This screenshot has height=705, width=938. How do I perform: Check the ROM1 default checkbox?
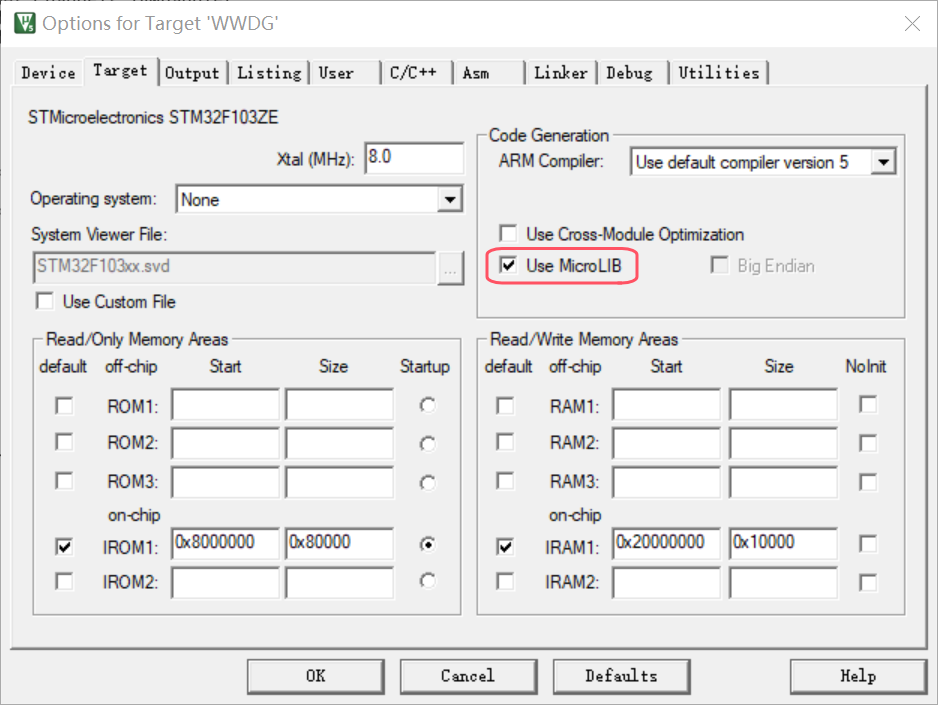click(64, 405)
